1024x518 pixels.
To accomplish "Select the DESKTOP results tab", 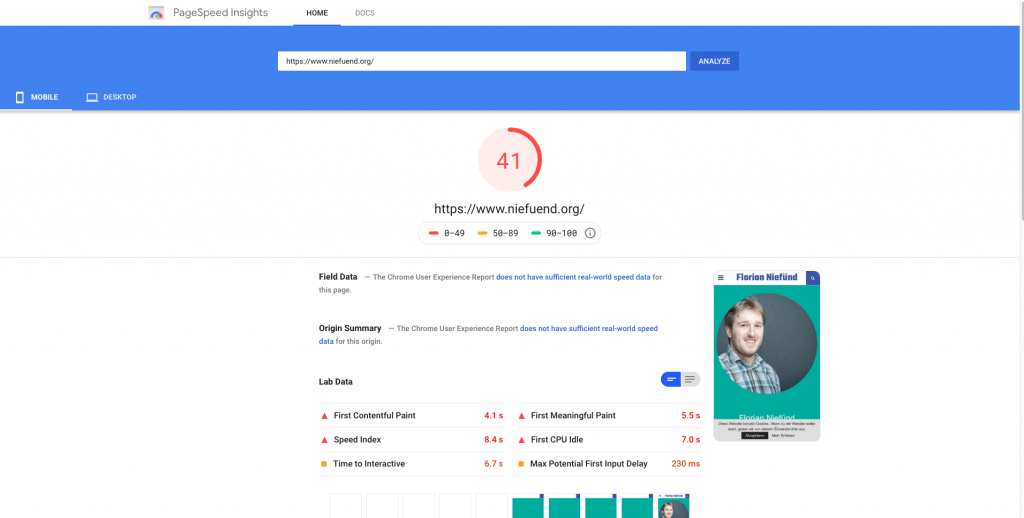I will [x=111, y=97].
